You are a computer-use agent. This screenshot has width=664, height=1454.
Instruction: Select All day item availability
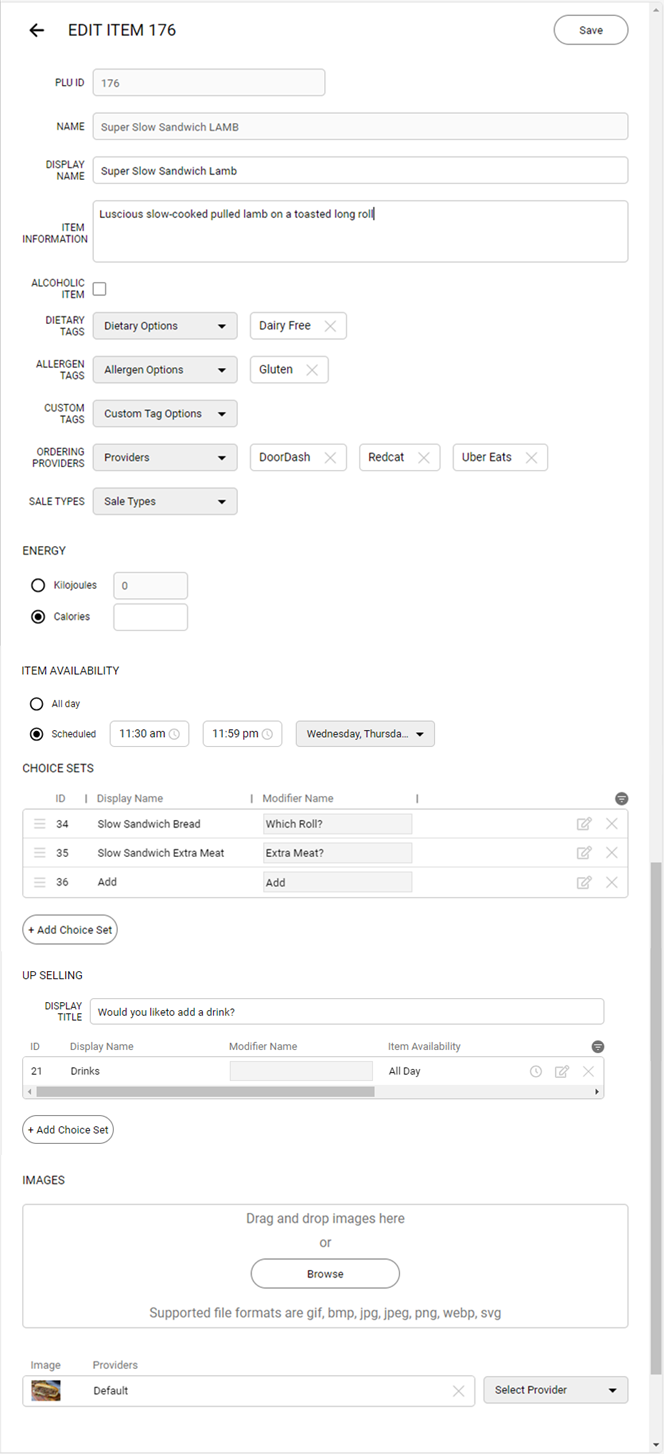(36, 703)
